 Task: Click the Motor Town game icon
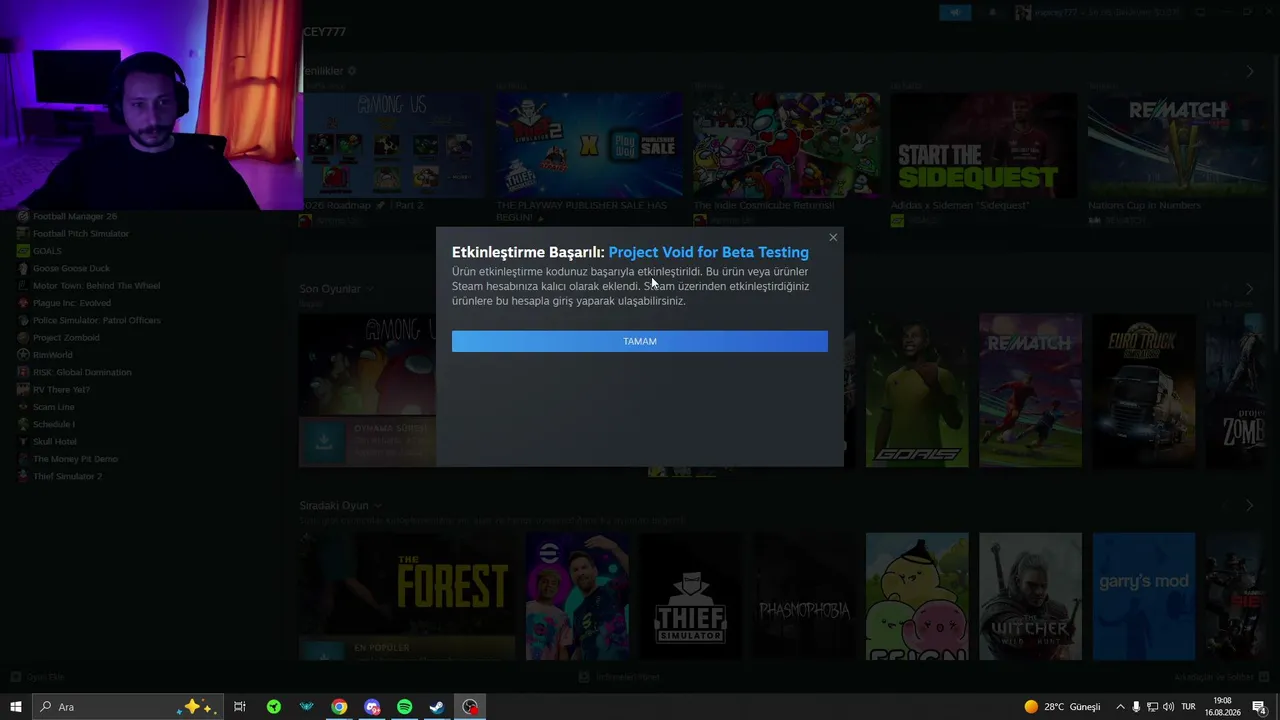pyautogui.click(x=23, y=285)
